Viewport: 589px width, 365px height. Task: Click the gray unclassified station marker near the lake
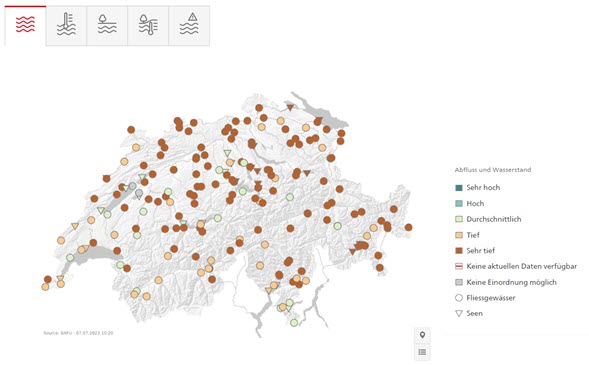click(x=133, y=186)
